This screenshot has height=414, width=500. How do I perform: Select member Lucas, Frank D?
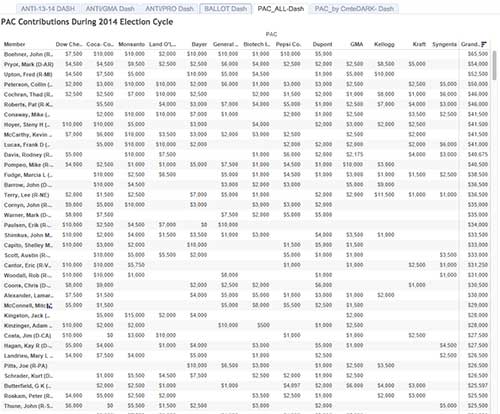pos(27,145)
